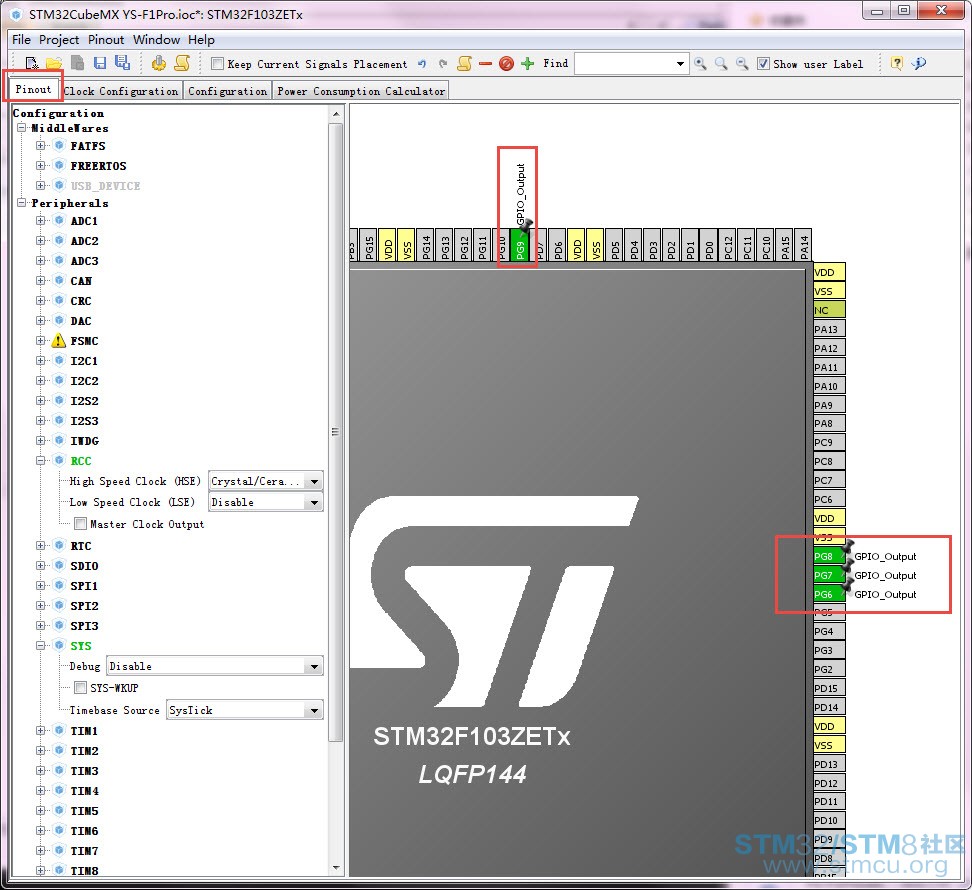Click the PC9 pin on the chip
The height and width of the screenshot is (890, 972).
(829, 443)
